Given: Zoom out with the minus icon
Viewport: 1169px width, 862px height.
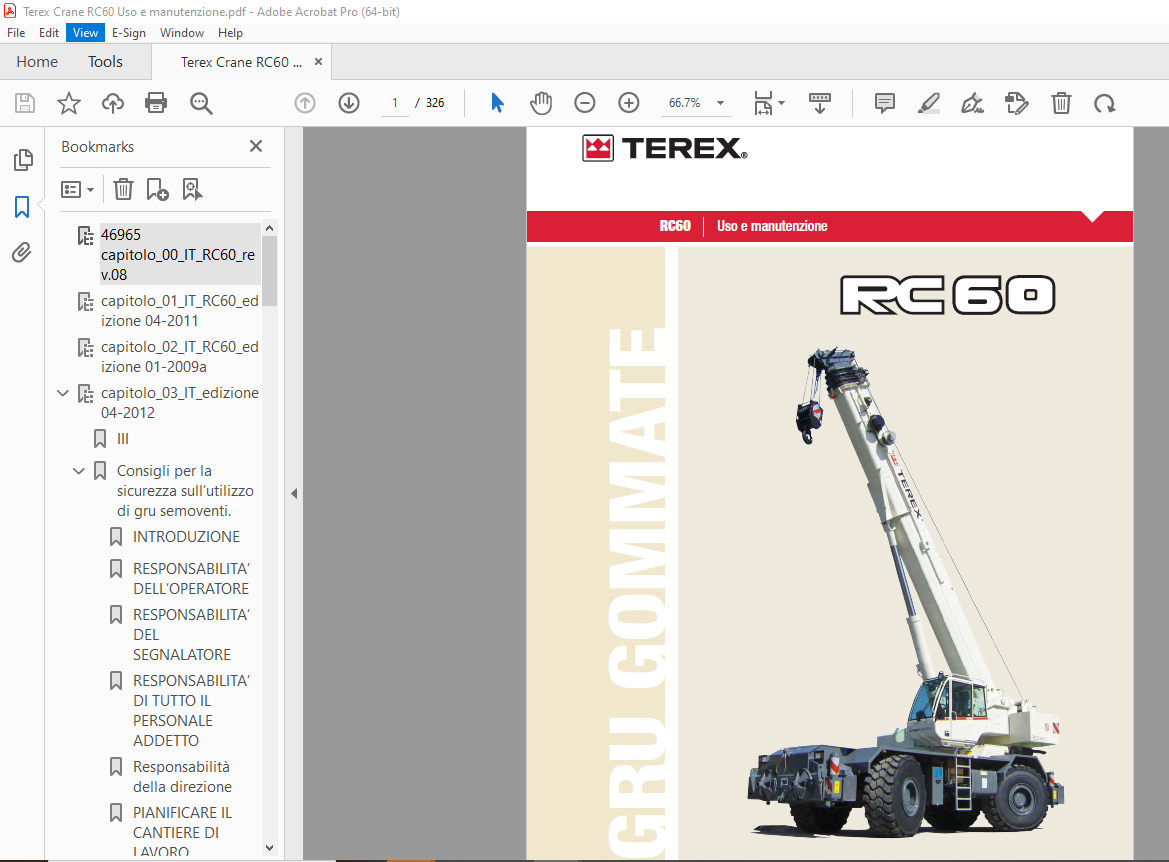Looking at the screenshot, I should point(584,103).
